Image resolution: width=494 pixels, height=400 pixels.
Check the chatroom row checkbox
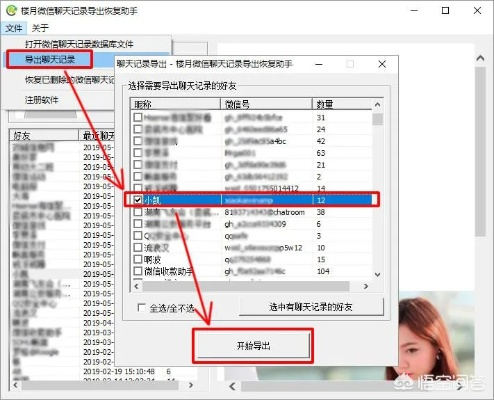tap(138, 212)
